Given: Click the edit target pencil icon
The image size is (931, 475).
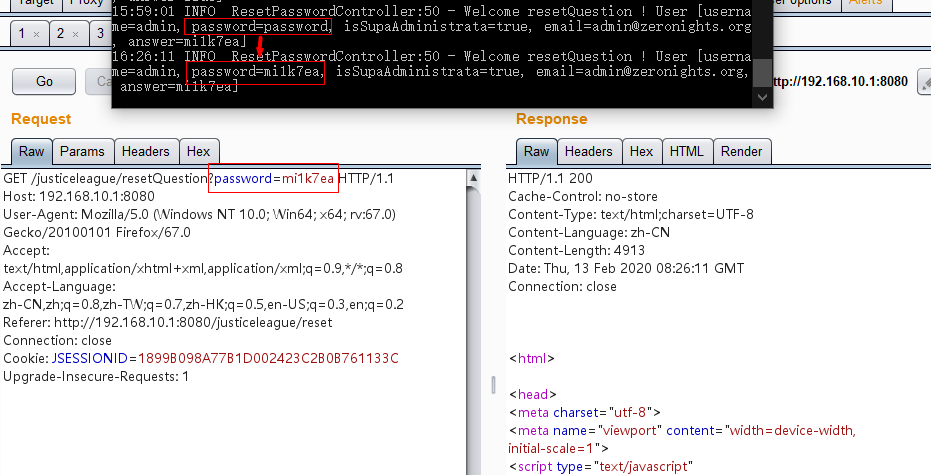Looking at the screenshot, I should pos(923,83).
